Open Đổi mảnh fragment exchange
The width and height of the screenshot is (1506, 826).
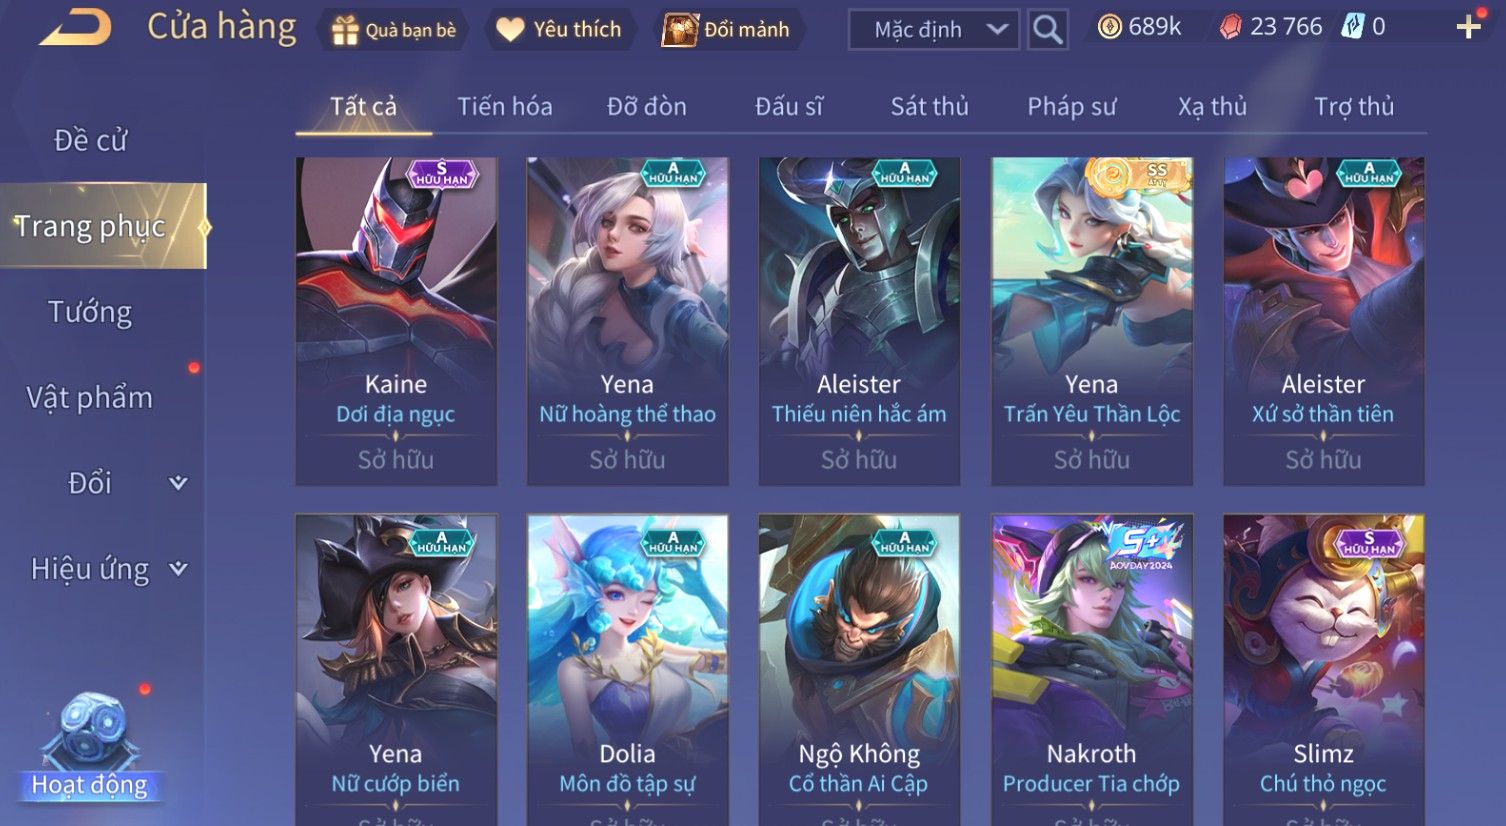click(x=727, y=30)
